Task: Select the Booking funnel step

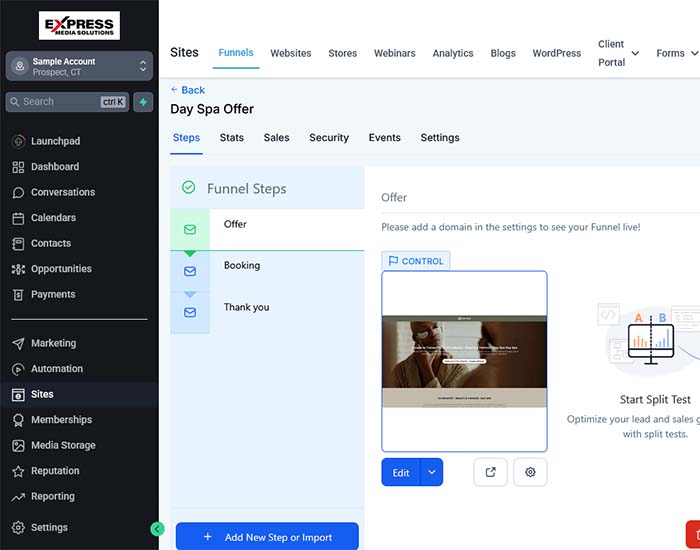Action: [267, 271]
